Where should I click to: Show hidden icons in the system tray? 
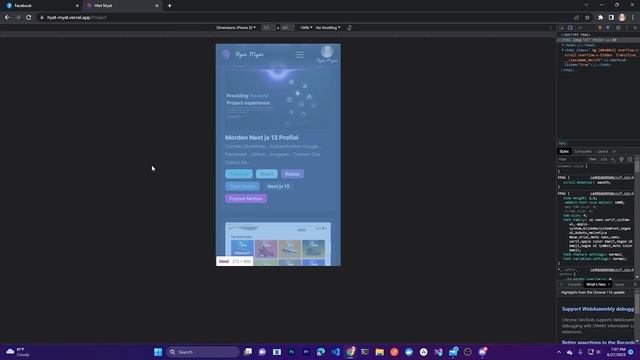(x=559, y=352)
